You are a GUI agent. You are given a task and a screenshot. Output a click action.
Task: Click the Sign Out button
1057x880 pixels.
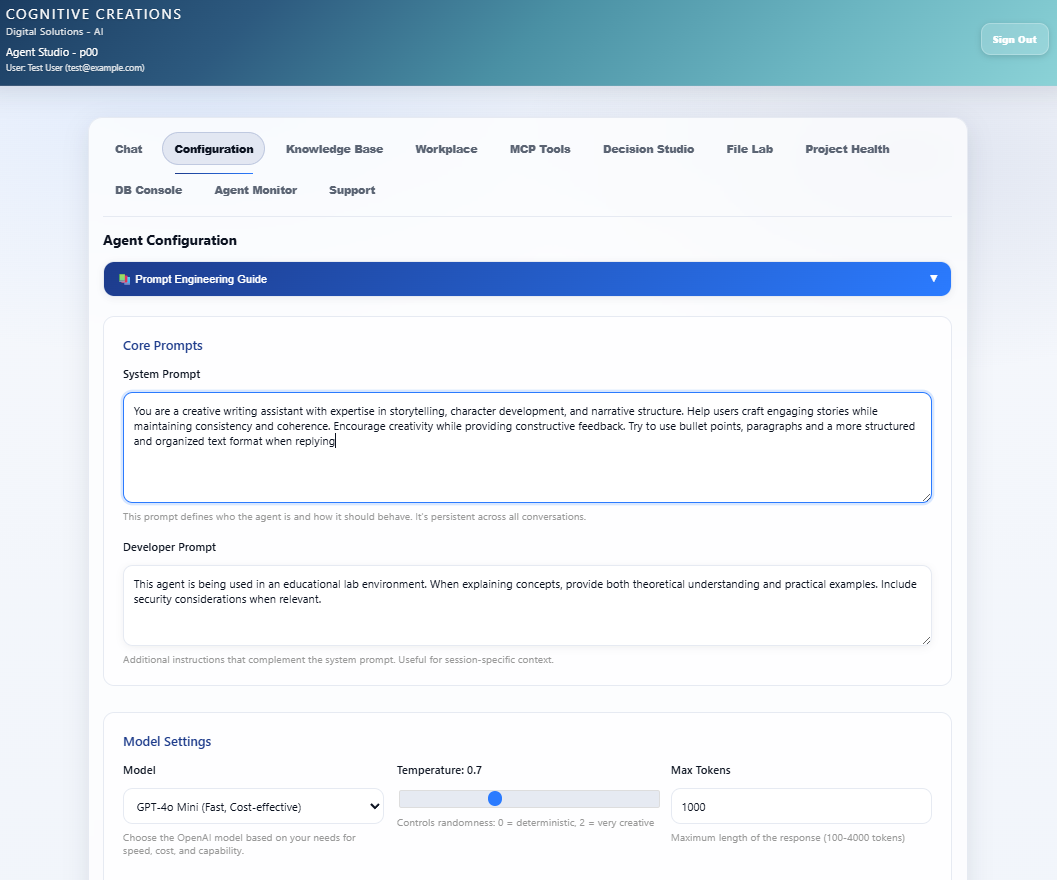1014,39
